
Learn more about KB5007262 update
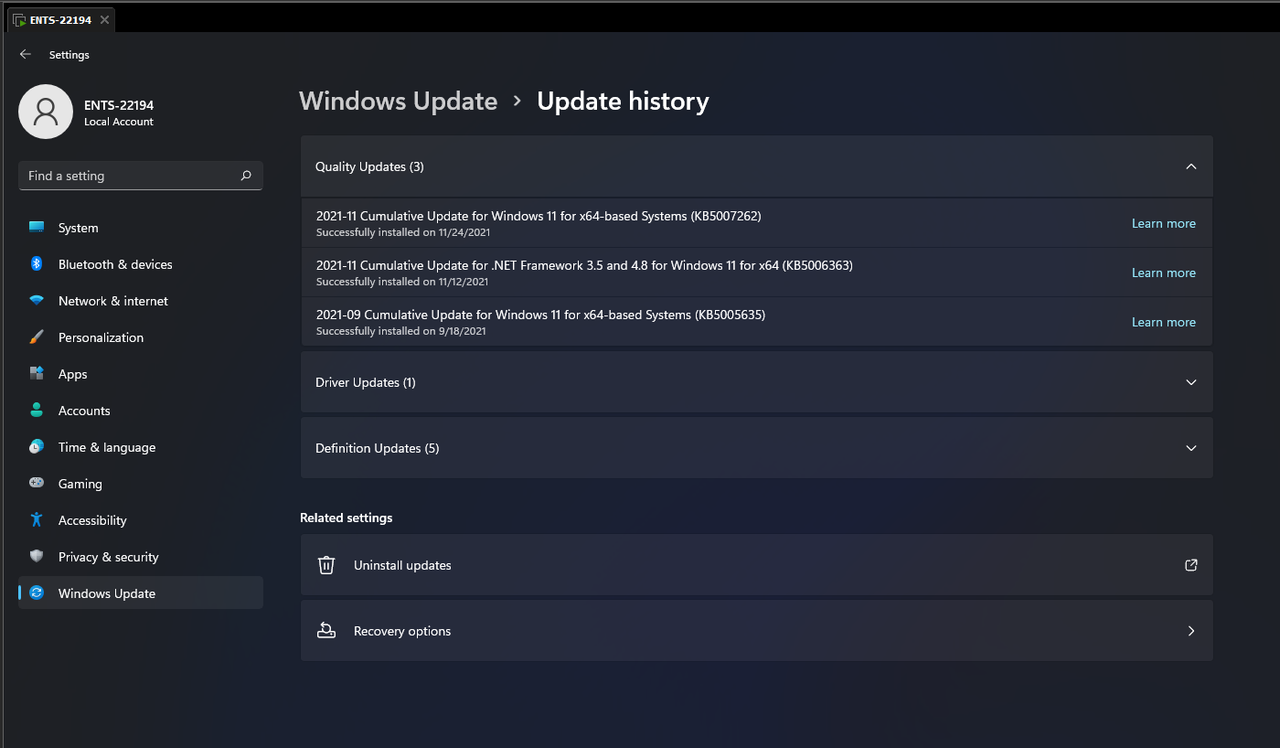point(1163,224)
